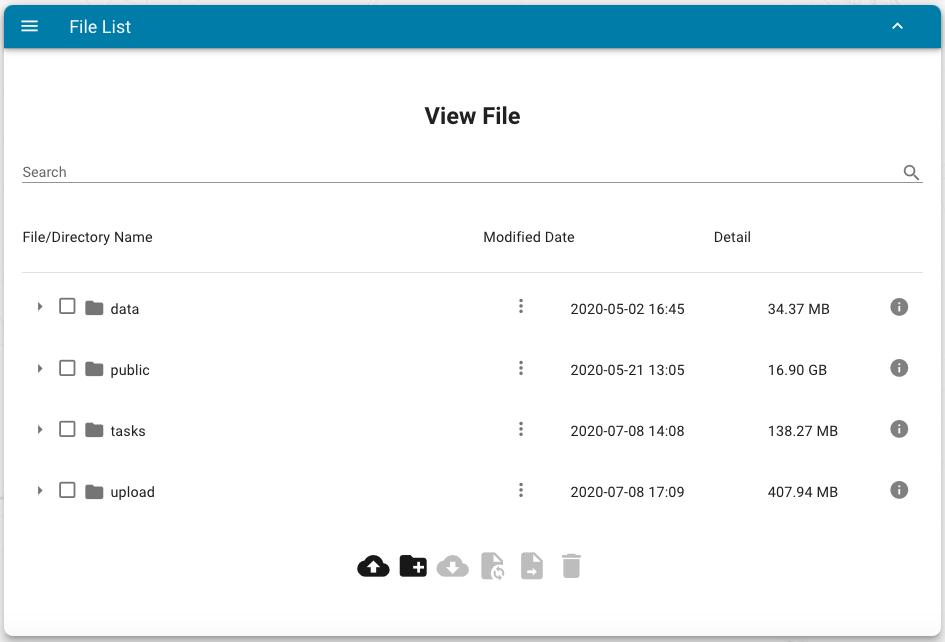Click the tasks folder icon
The height and width of the screenshot is (642, 945).
[94, 430]
